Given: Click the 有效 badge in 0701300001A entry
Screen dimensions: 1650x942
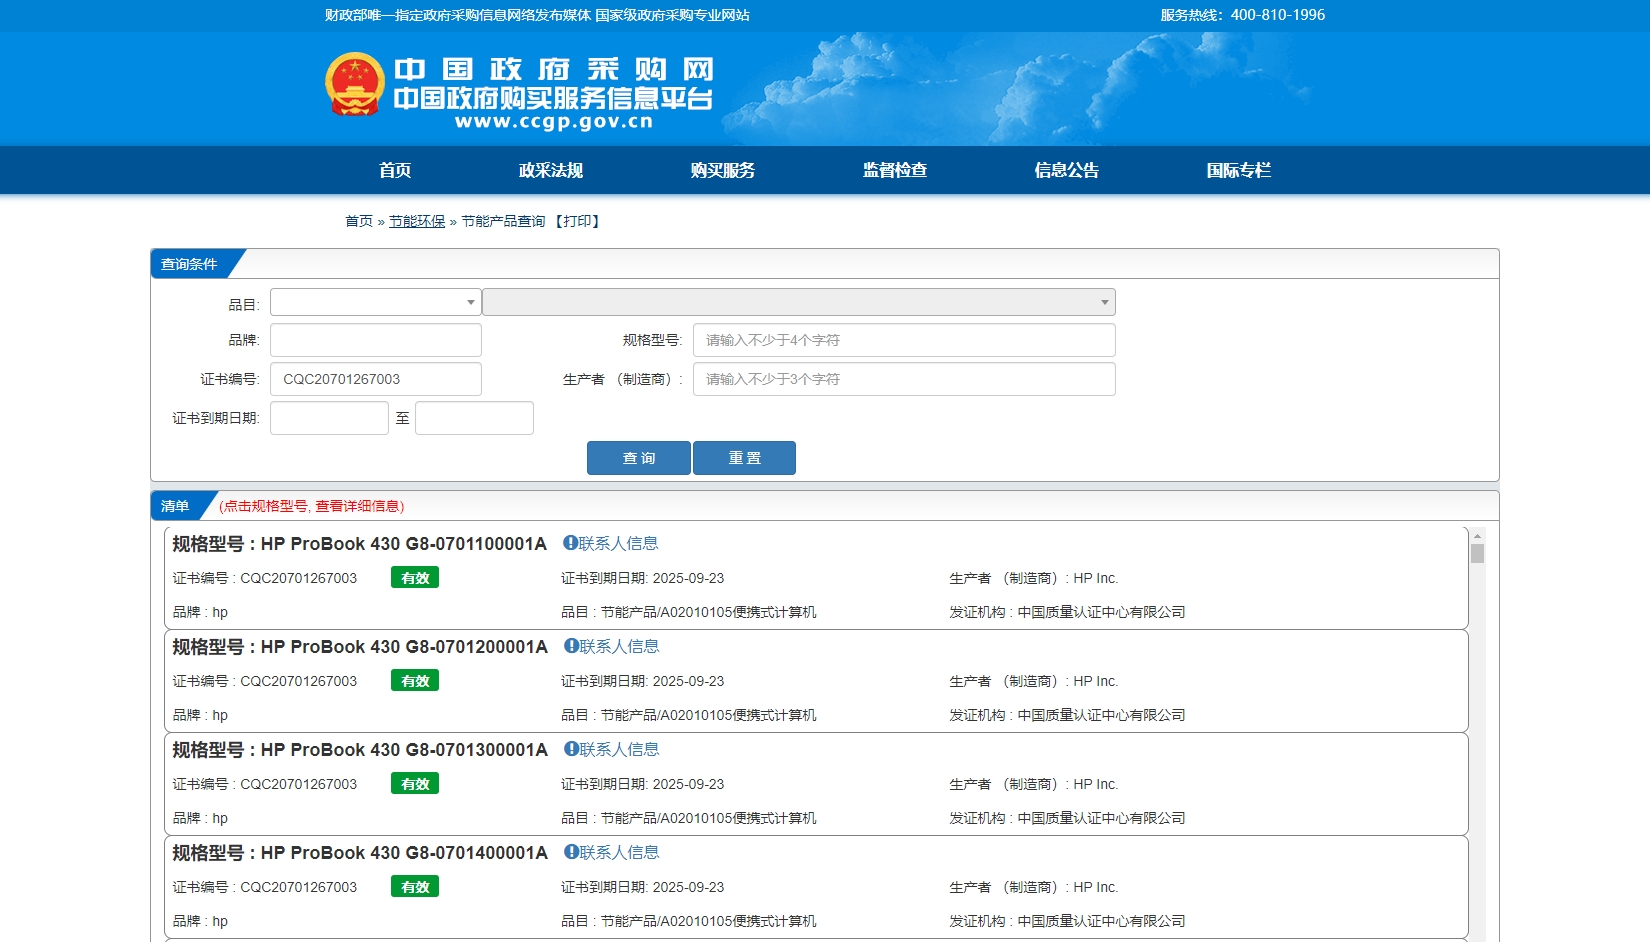Looking at the screenshot, I should pyautogui.click(x=415, y=784).
